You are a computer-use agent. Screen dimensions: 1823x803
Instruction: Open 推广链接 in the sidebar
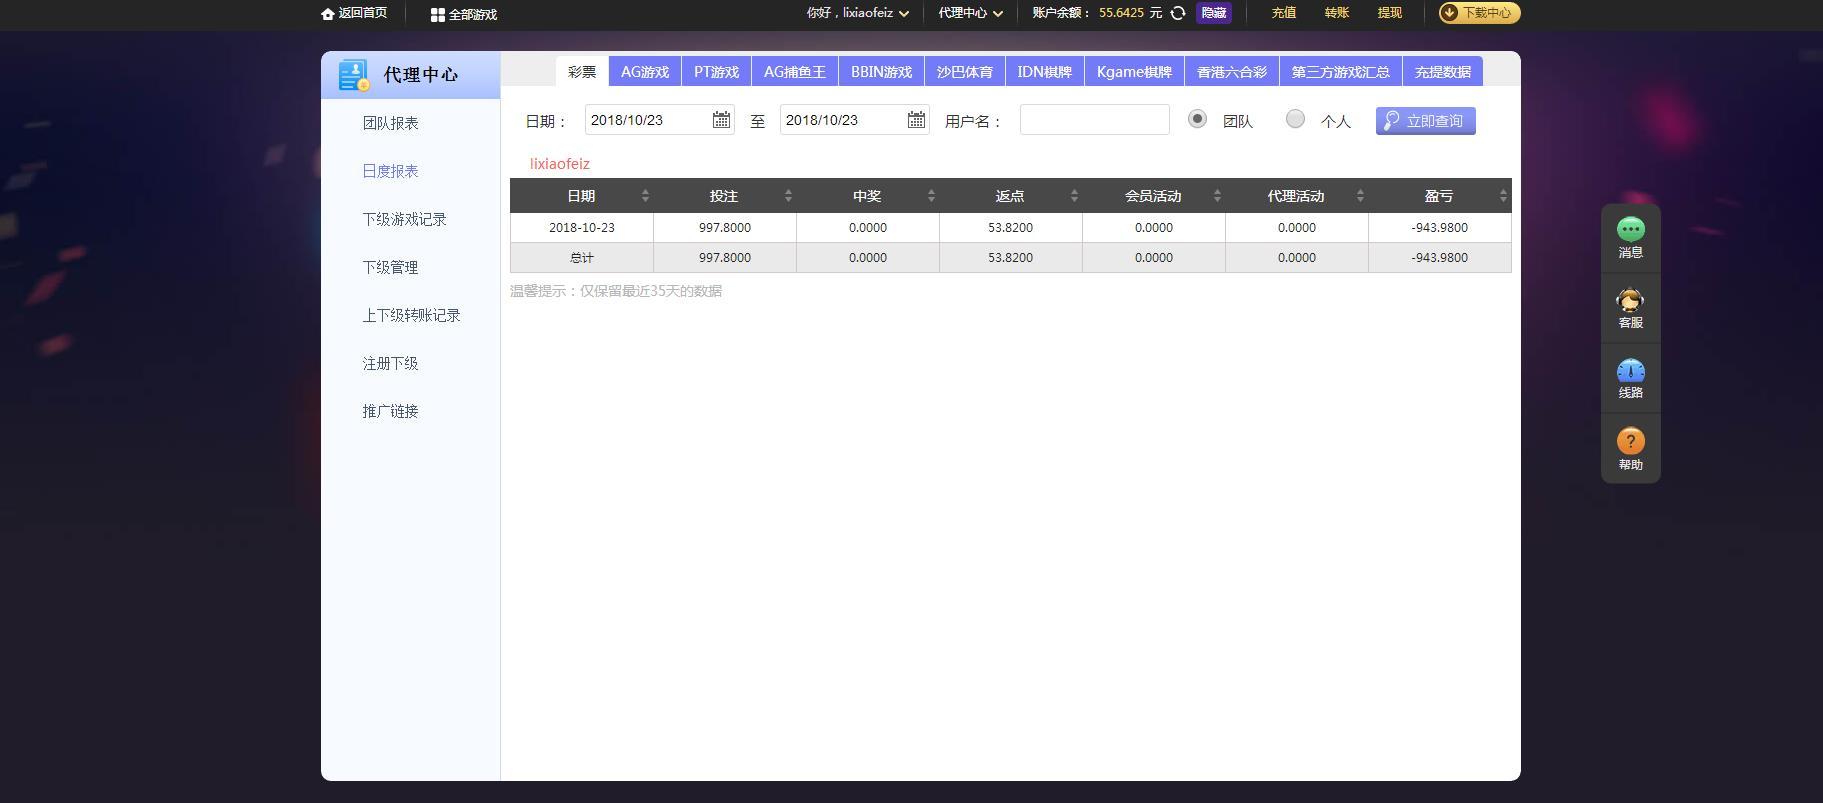click(391, 411)
